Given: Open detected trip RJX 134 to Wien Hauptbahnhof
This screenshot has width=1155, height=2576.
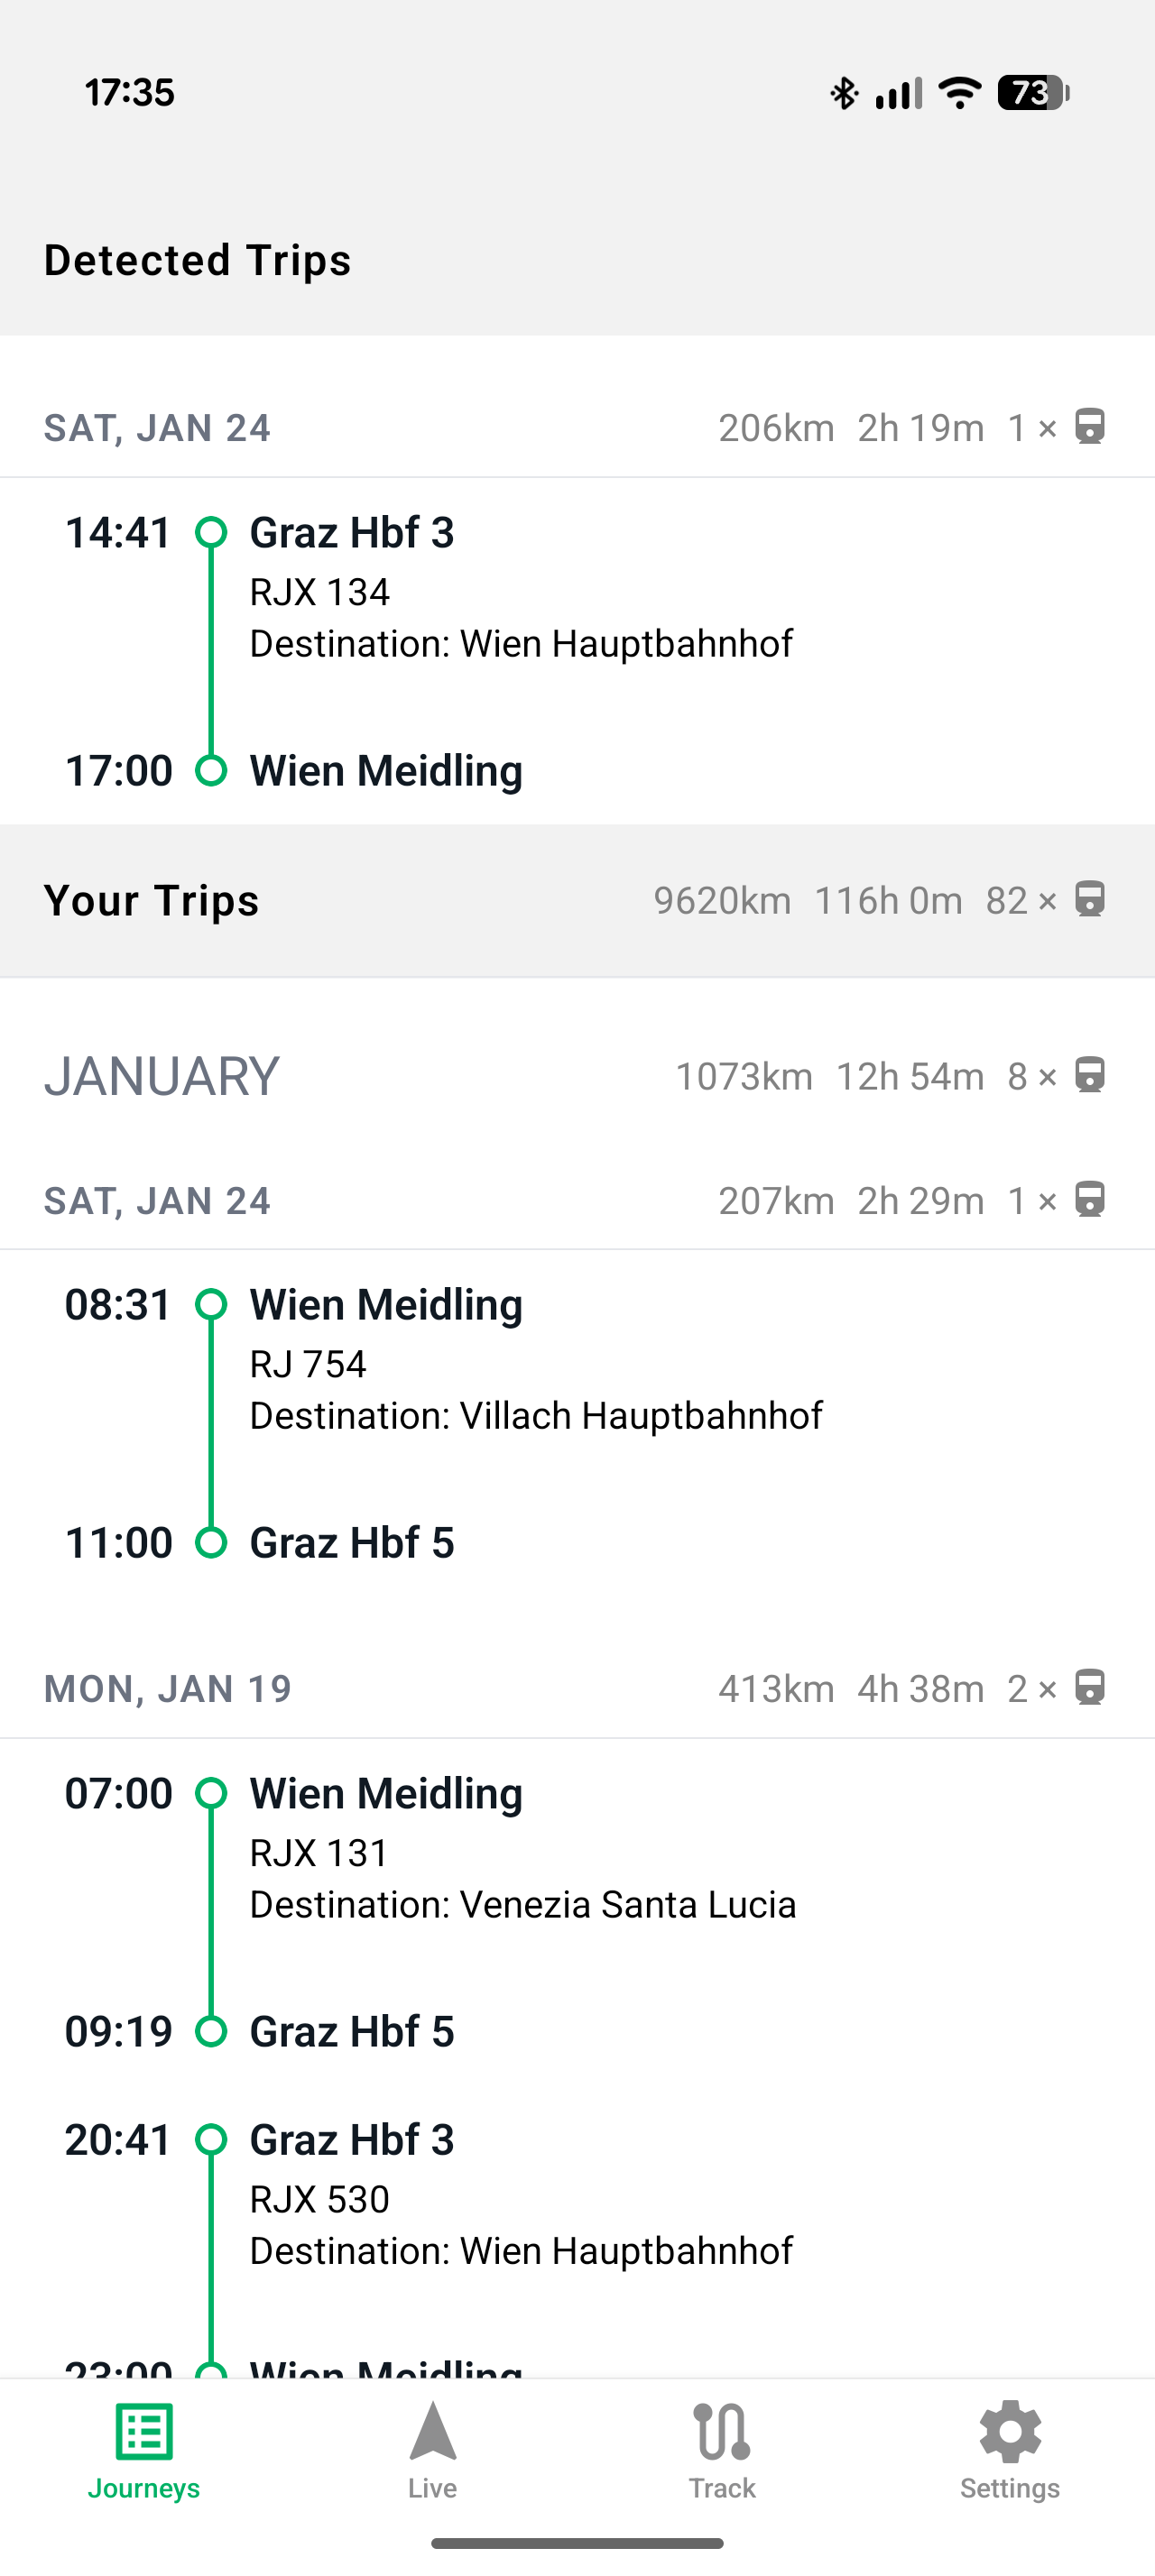Looking at the screenshot, I should click(520, 618).
